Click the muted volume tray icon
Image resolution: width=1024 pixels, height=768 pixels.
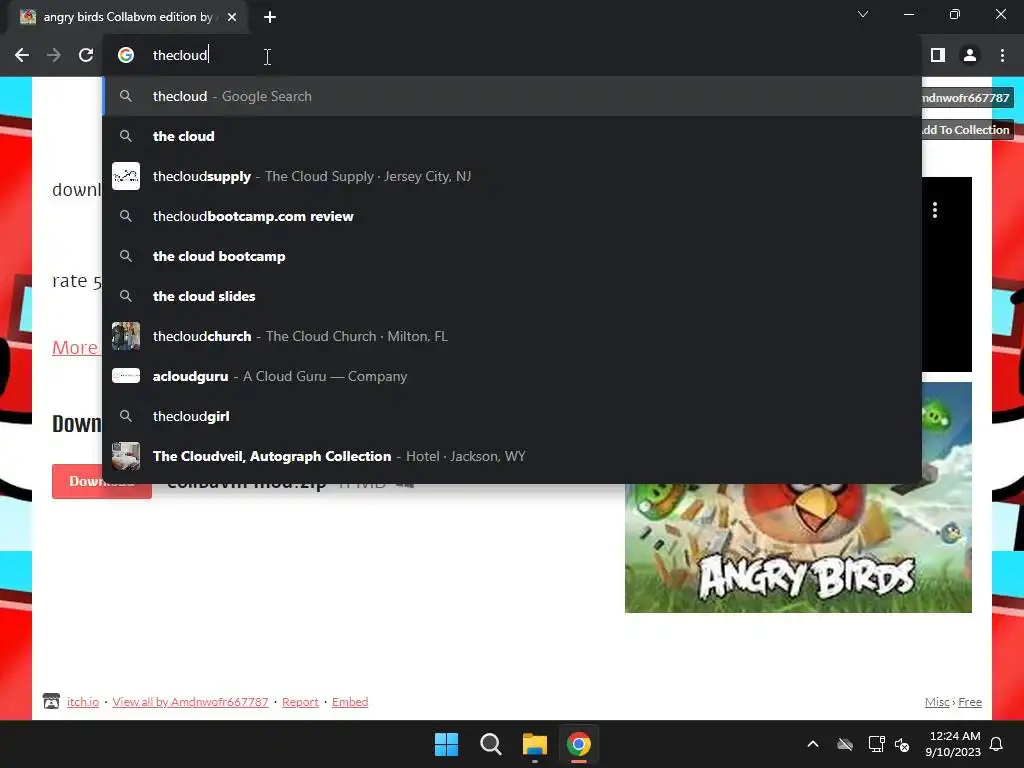(902, 744)
